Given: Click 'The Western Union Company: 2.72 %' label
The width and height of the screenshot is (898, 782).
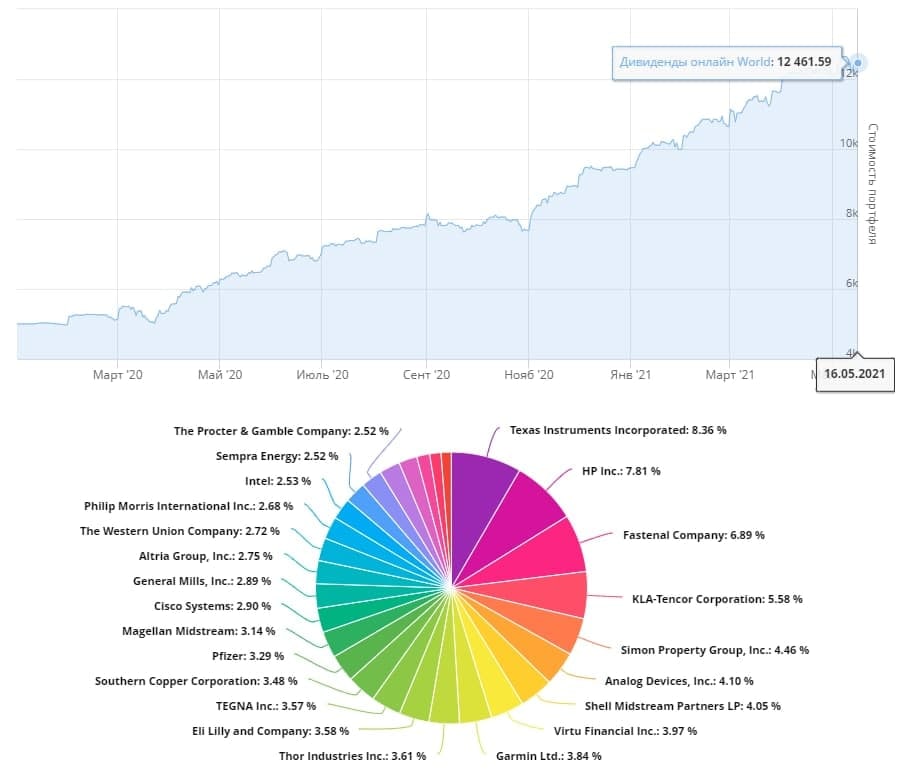Looking at the screenshot, I should point(180,531).
